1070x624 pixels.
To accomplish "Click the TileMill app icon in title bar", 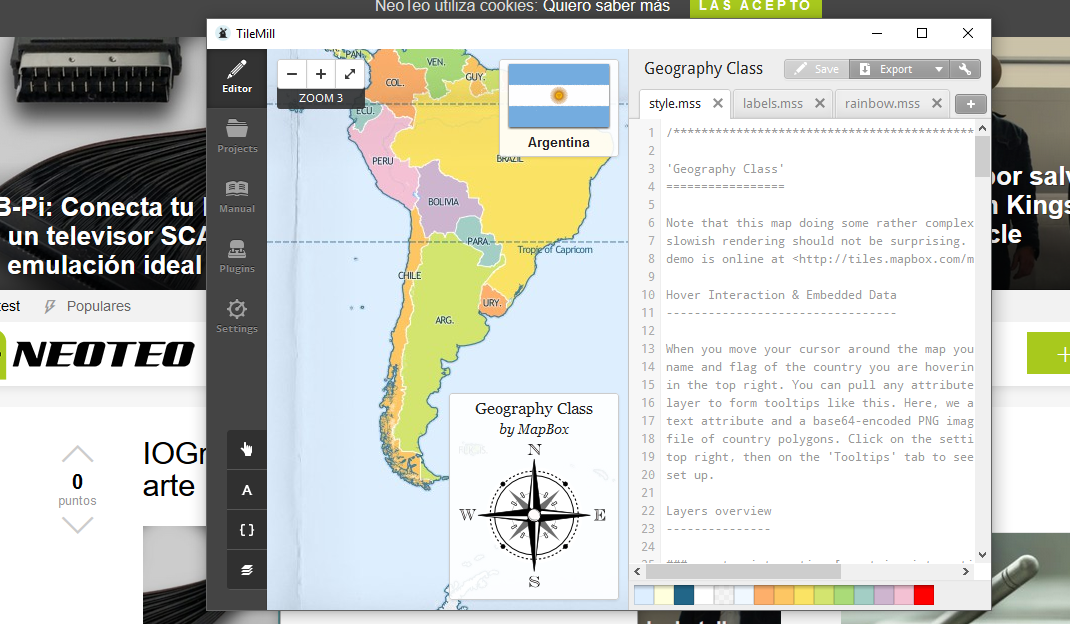I will coord(222,33).
